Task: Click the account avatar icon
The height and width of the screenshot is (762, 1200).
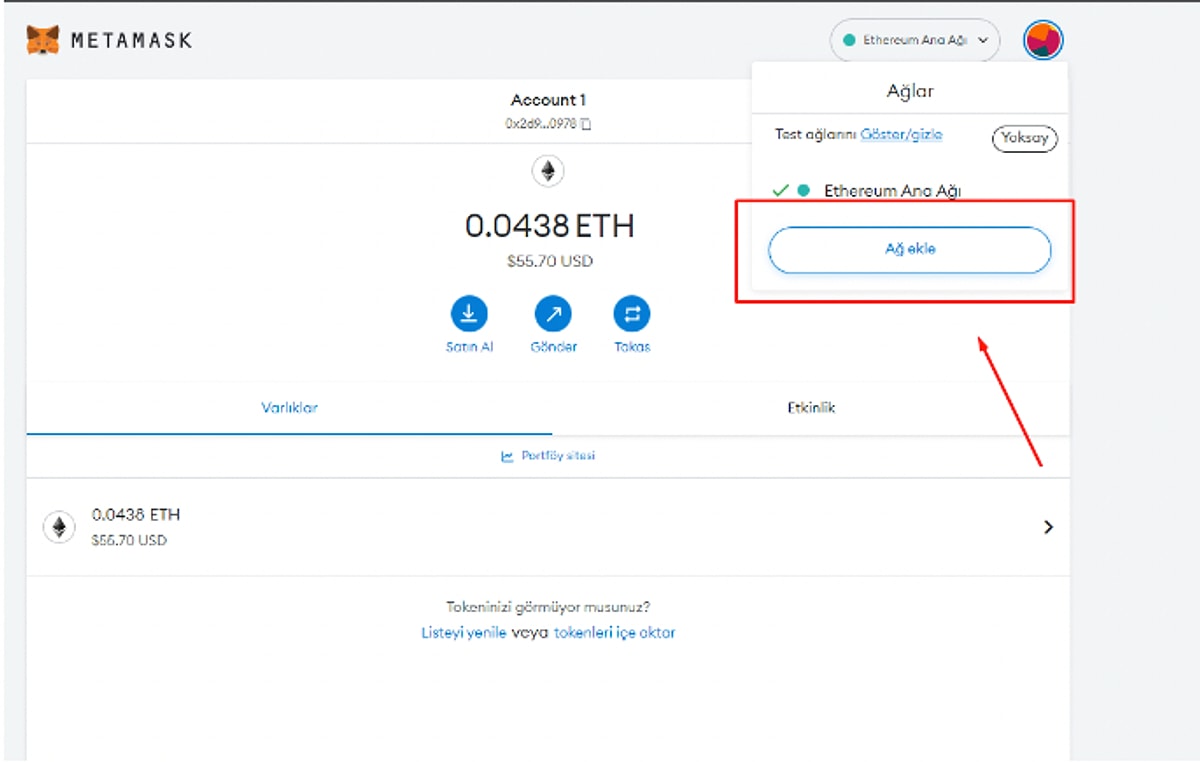Action: (1042, 40)
